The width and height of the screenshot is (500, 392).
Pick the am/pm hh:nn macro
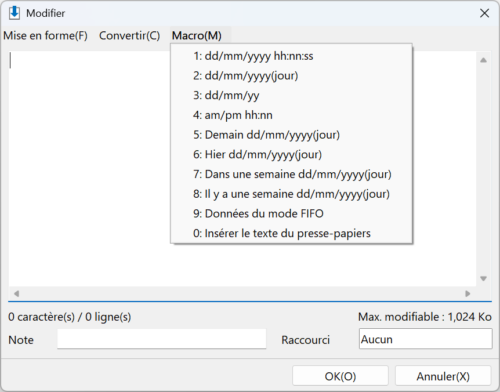(291, 115)
